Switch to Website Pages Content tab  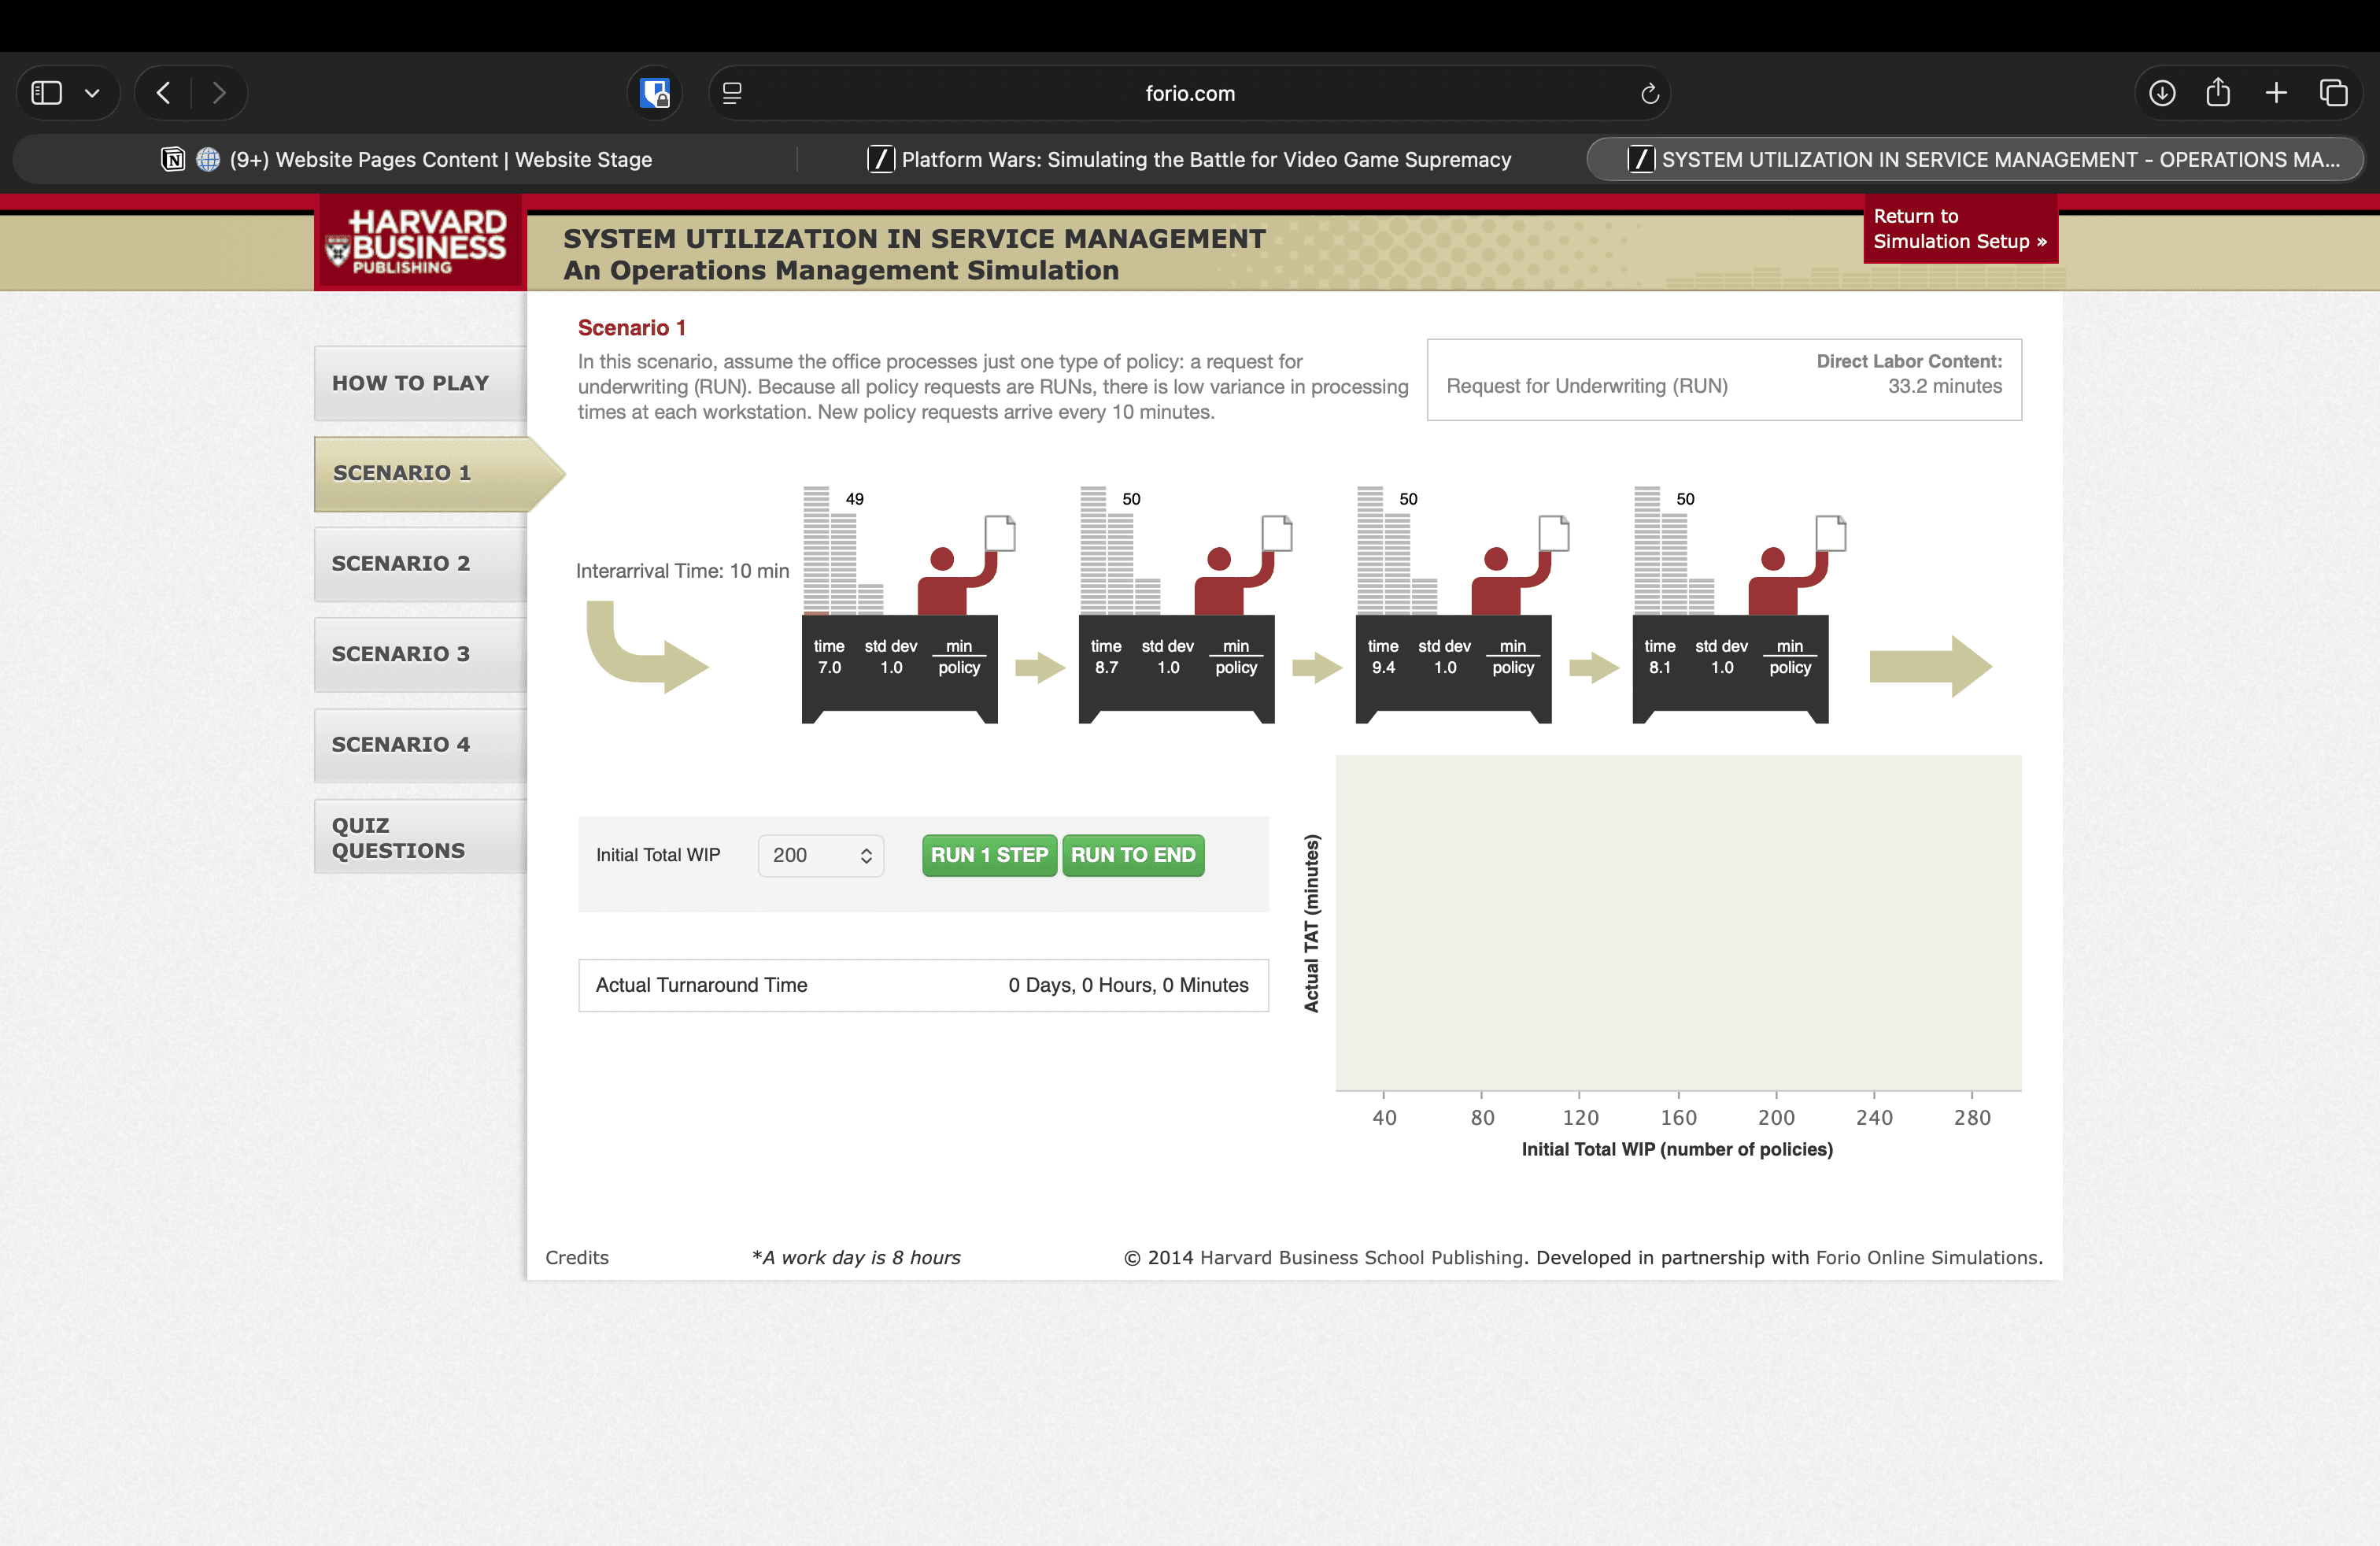407,160
